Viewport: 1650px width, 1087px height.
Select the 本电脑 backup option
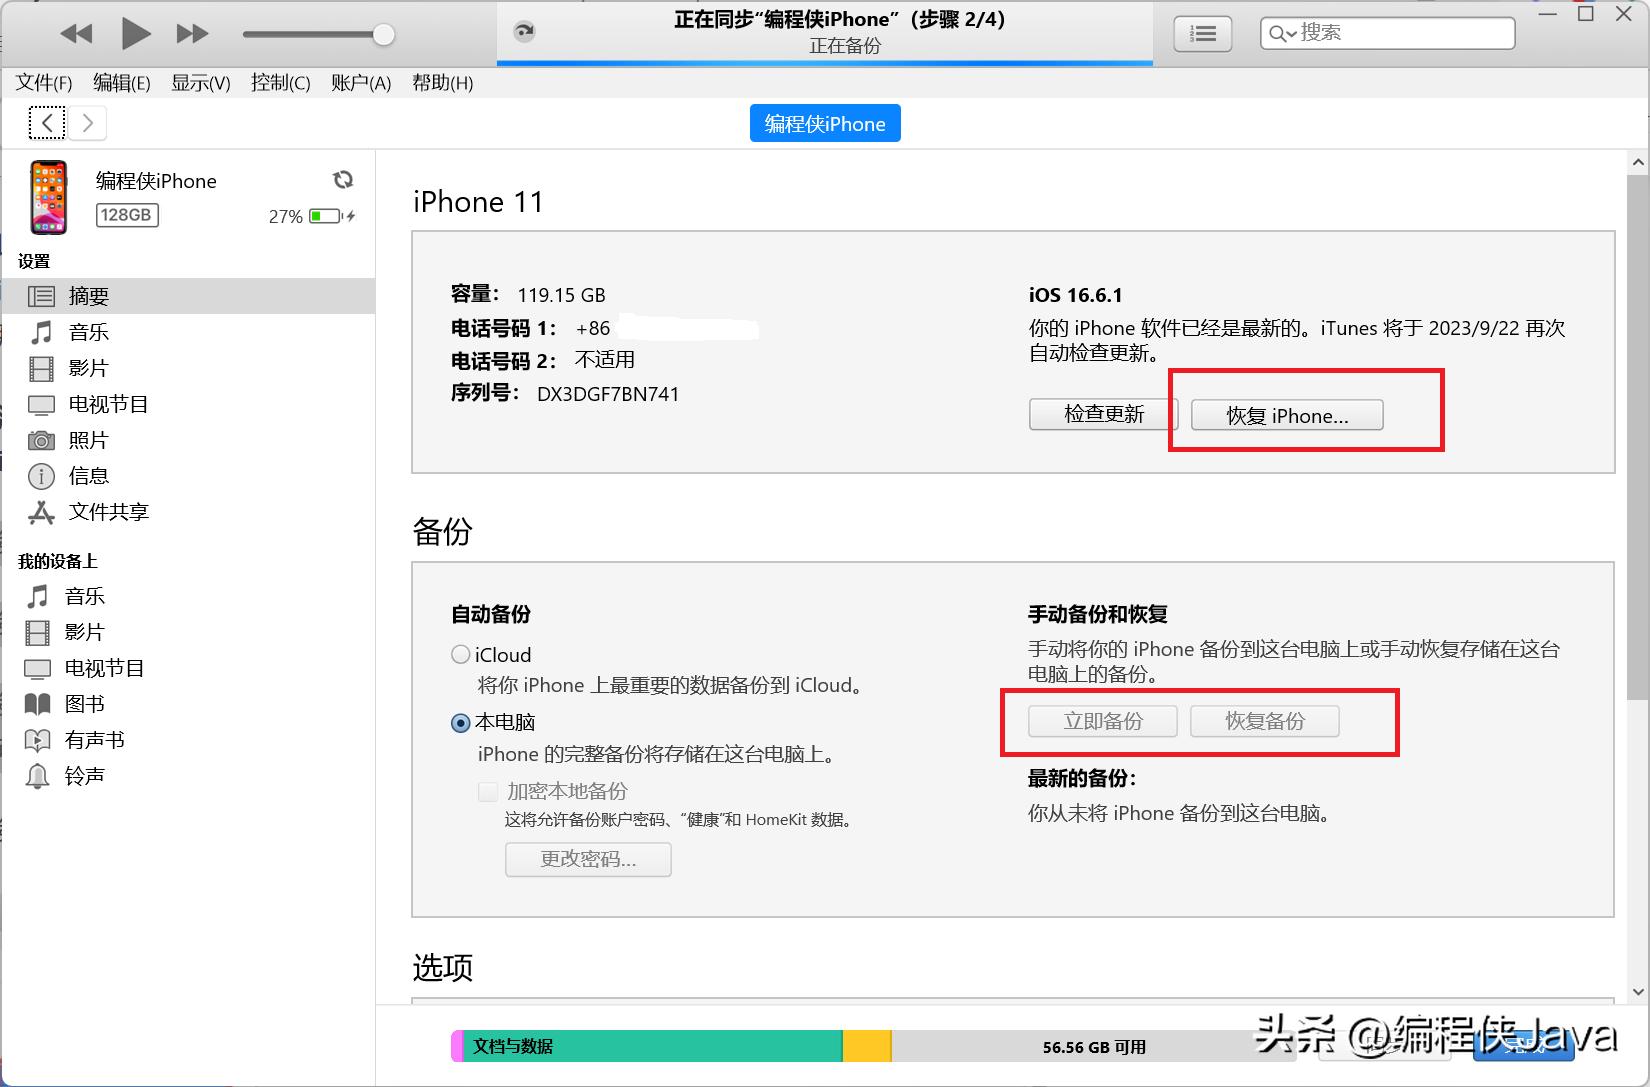pos(461,722)
